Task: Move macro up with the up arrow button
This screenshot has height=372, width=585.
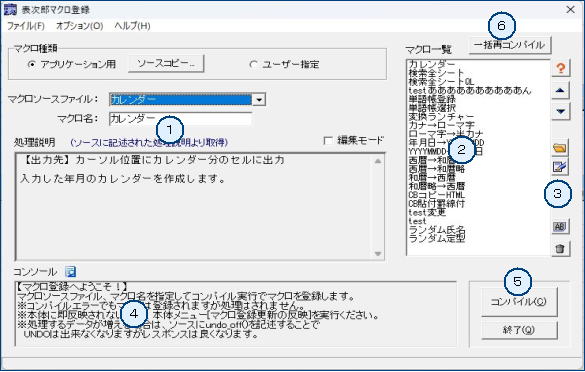Action: (x=560, y=90)
